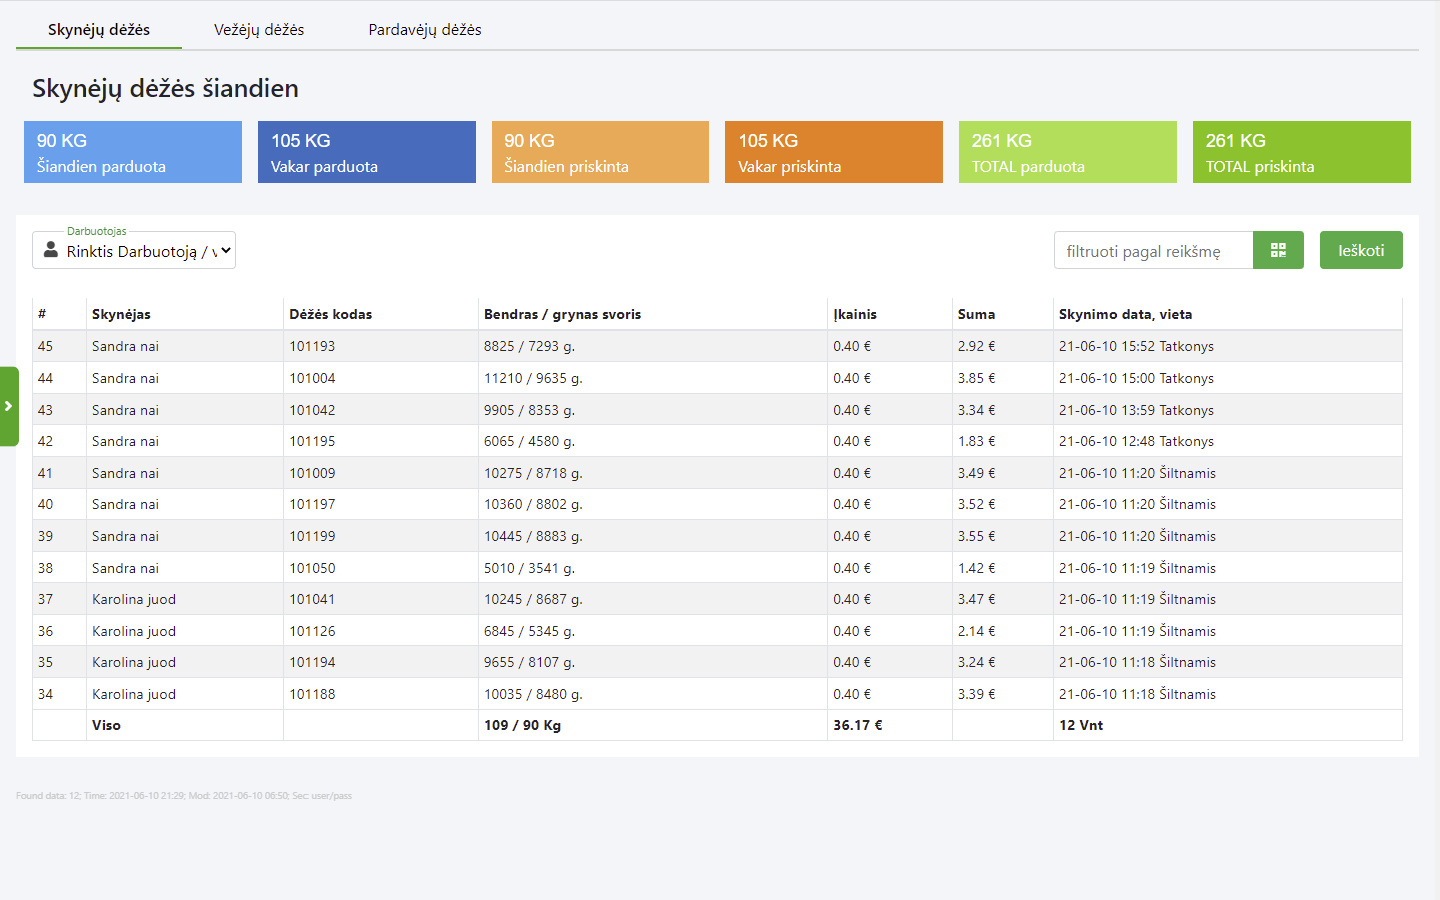
Task: Click the person icon beside Darbuotojas dropdown
Action: coord(51,250)
